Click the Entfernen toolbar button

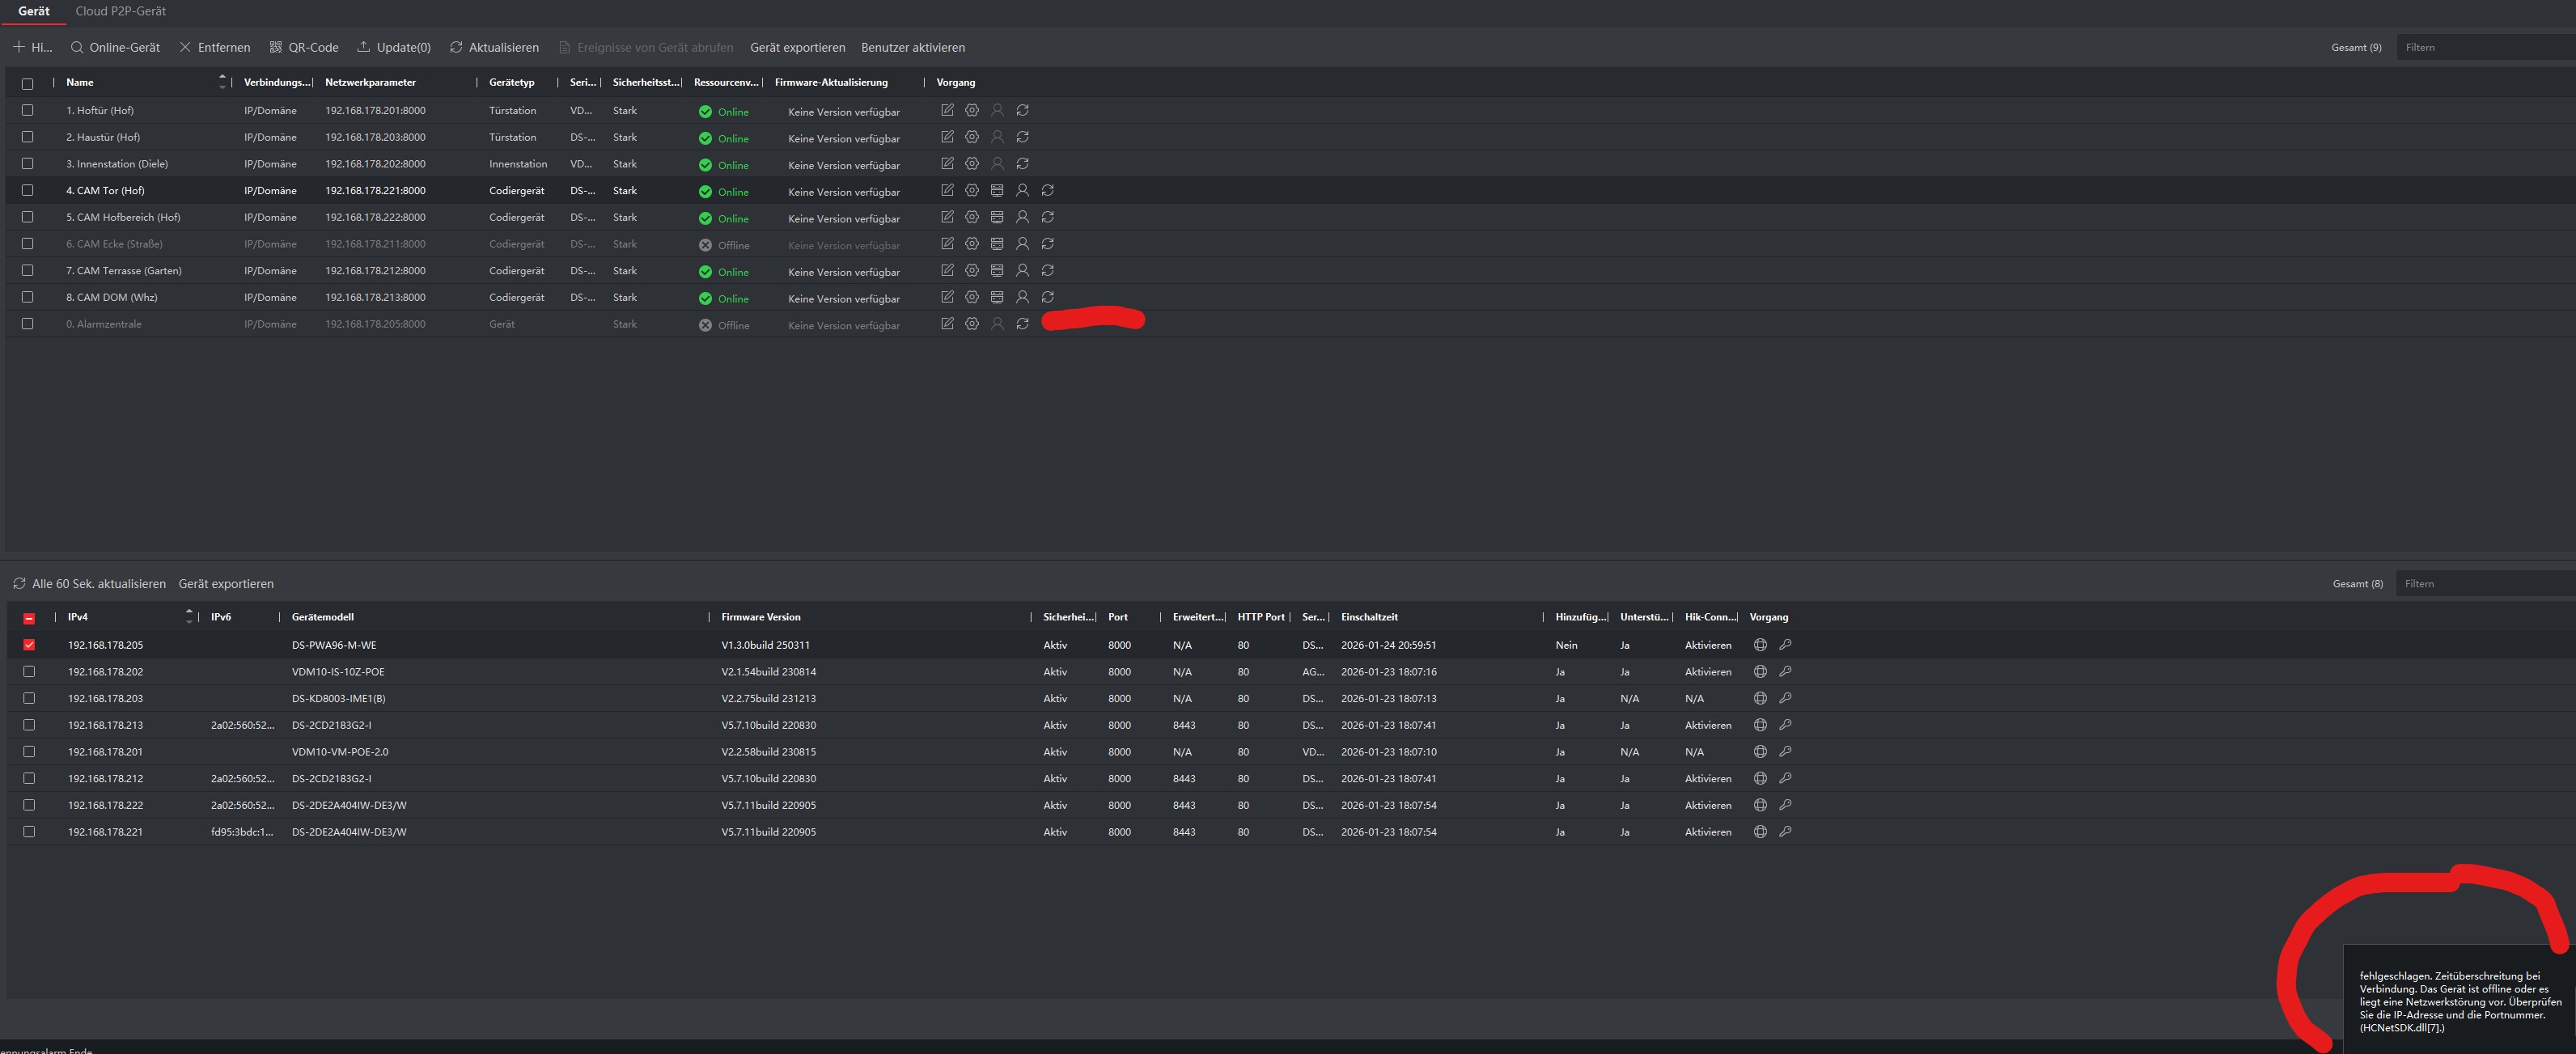[x=215, y=47]
